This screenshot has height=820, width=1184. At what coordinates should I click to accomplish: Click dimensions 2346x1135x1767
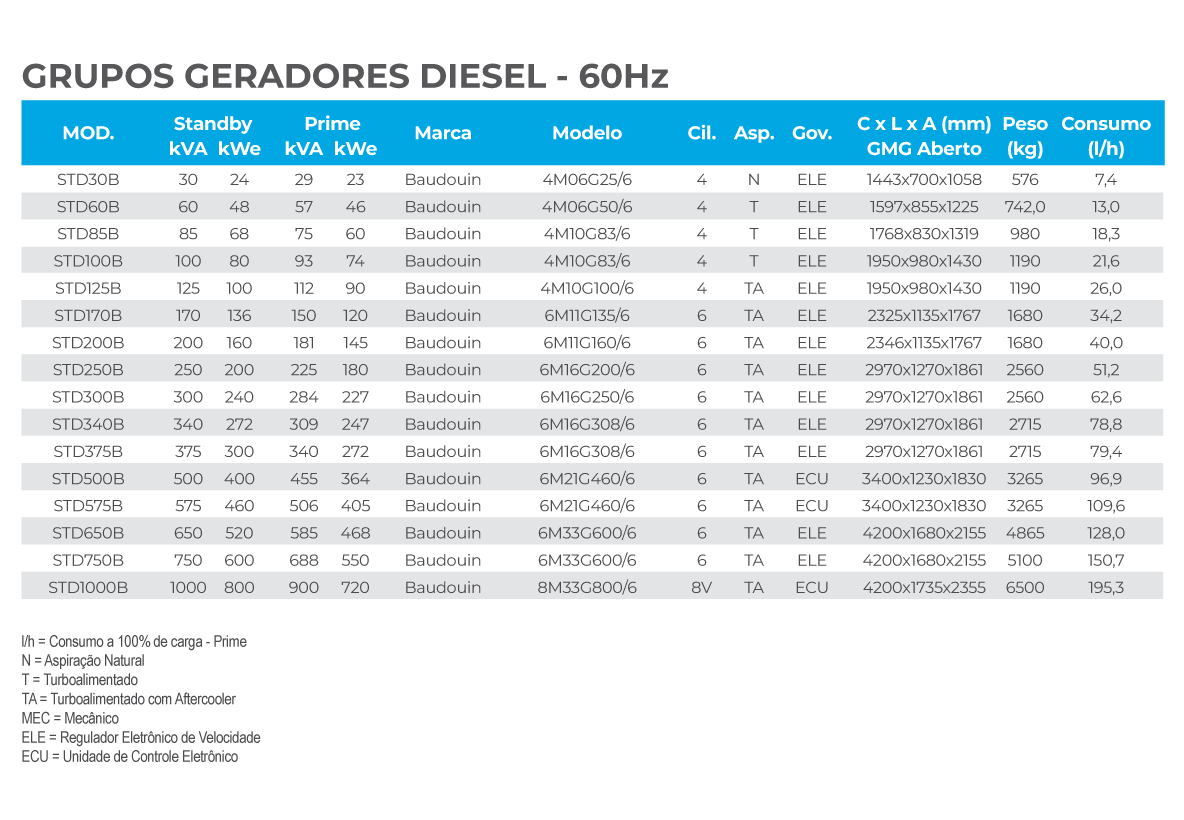pyautogui.click(x=924, y=343)
